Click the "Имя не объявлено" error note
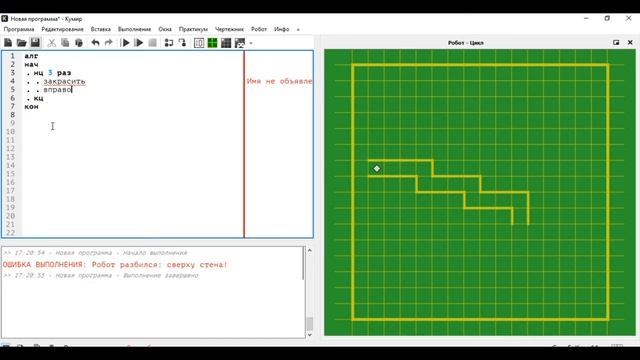This screenshot has width=640, height=360. 279,81
